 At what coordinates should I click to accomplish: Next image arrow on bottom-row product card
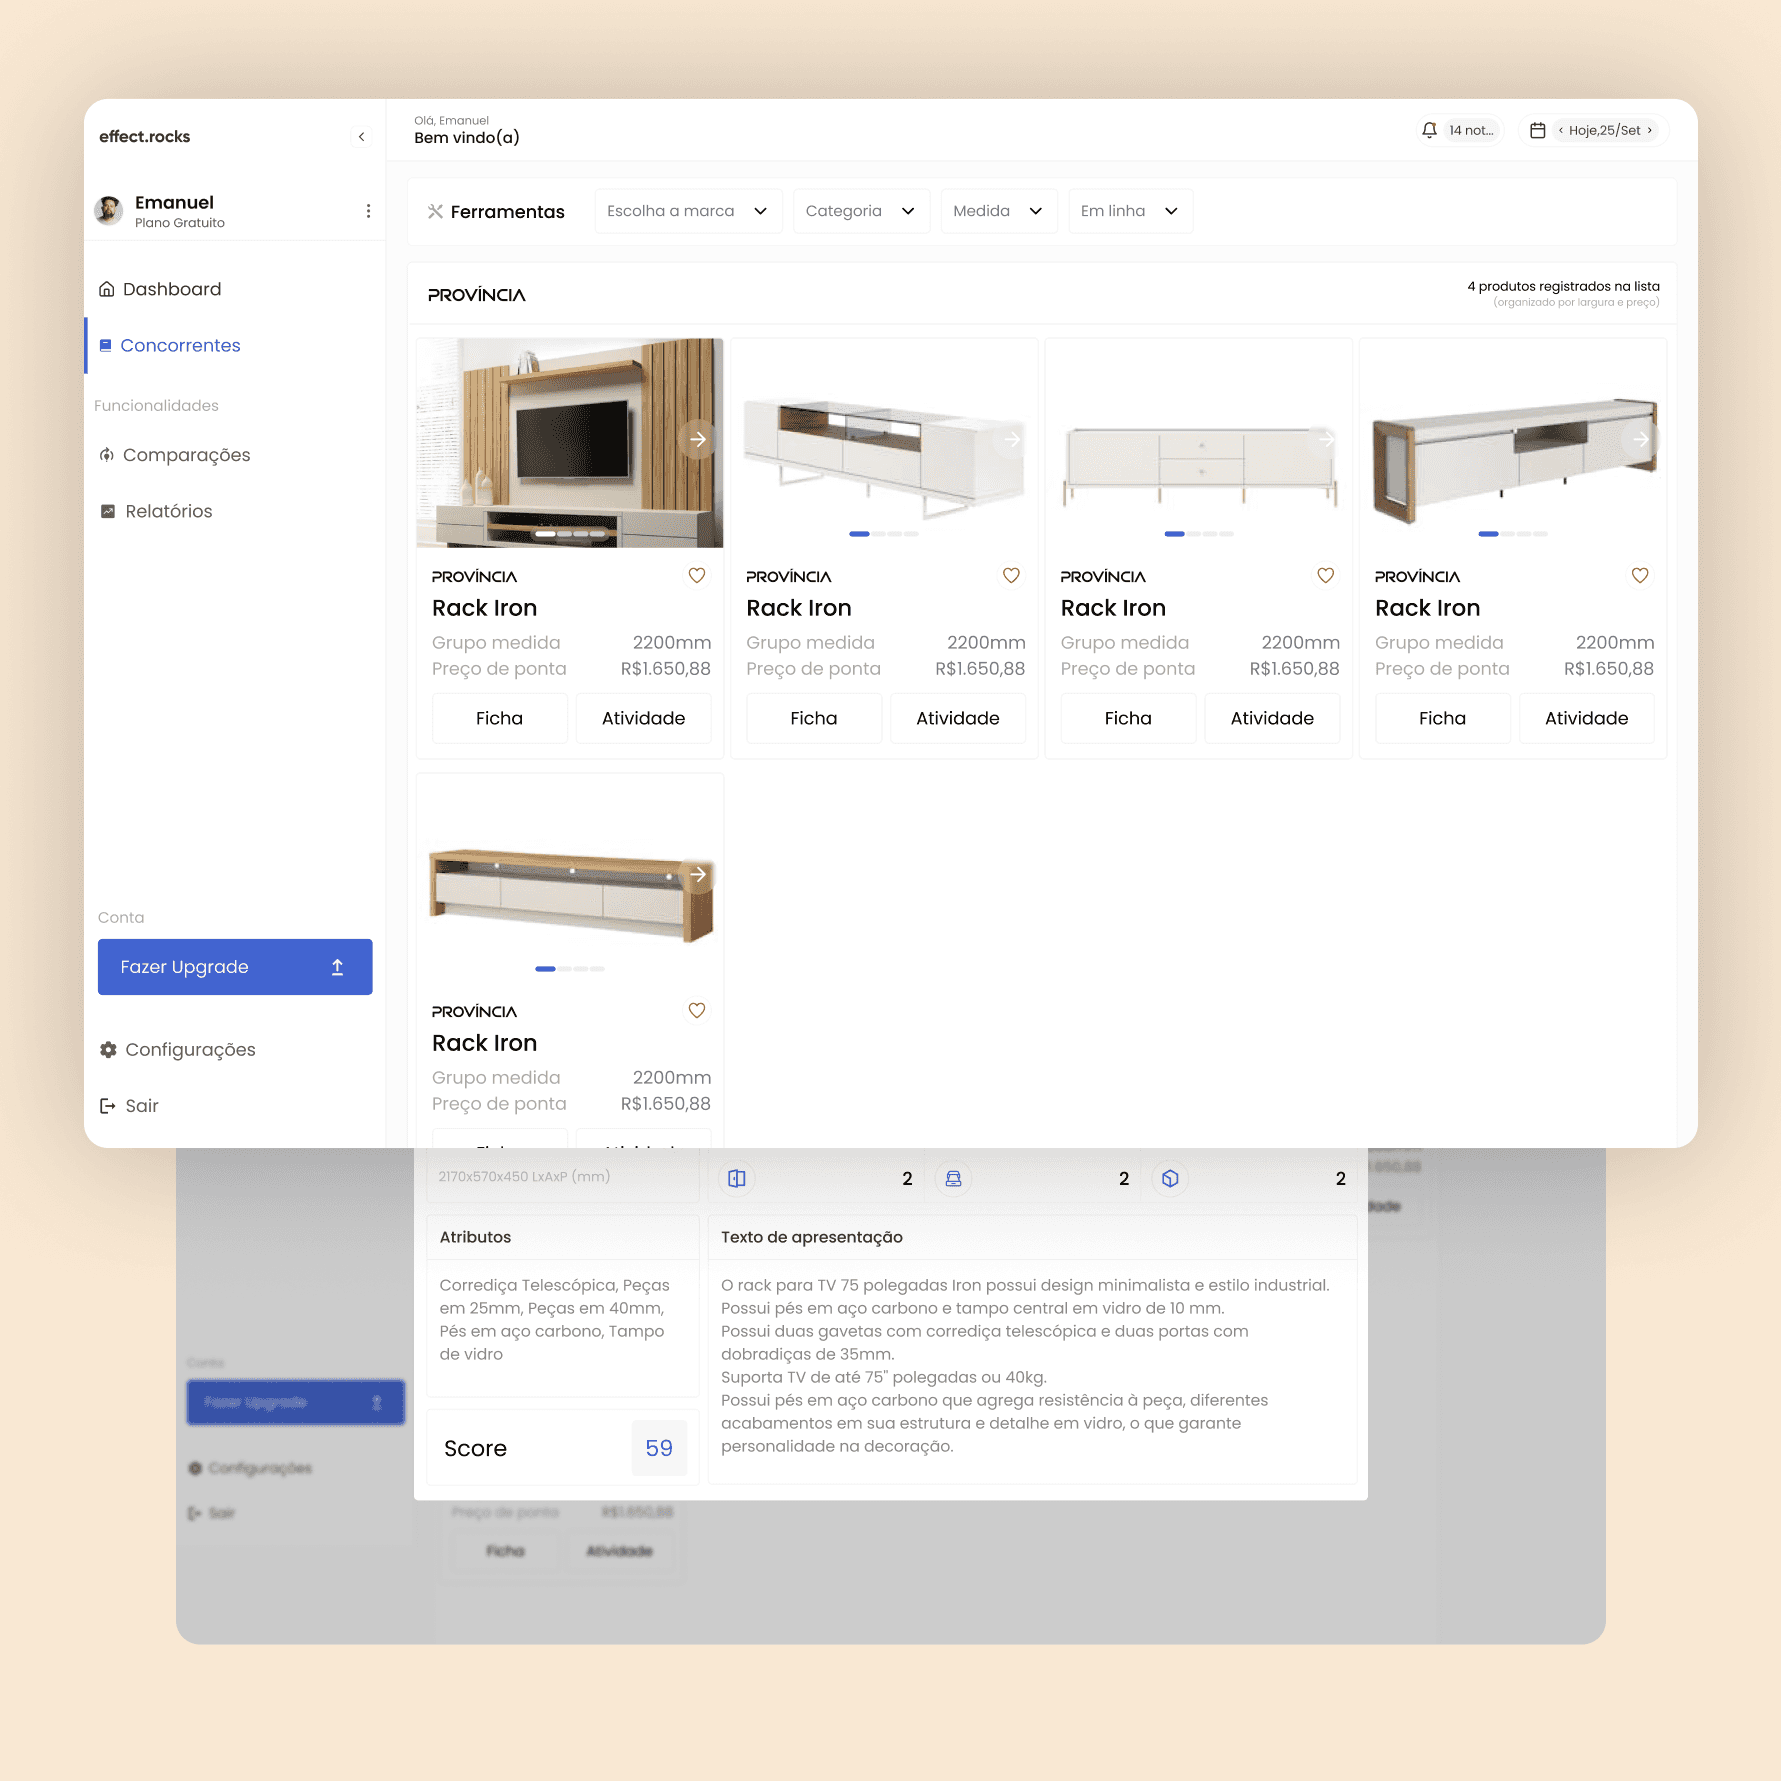click(698, 874)
